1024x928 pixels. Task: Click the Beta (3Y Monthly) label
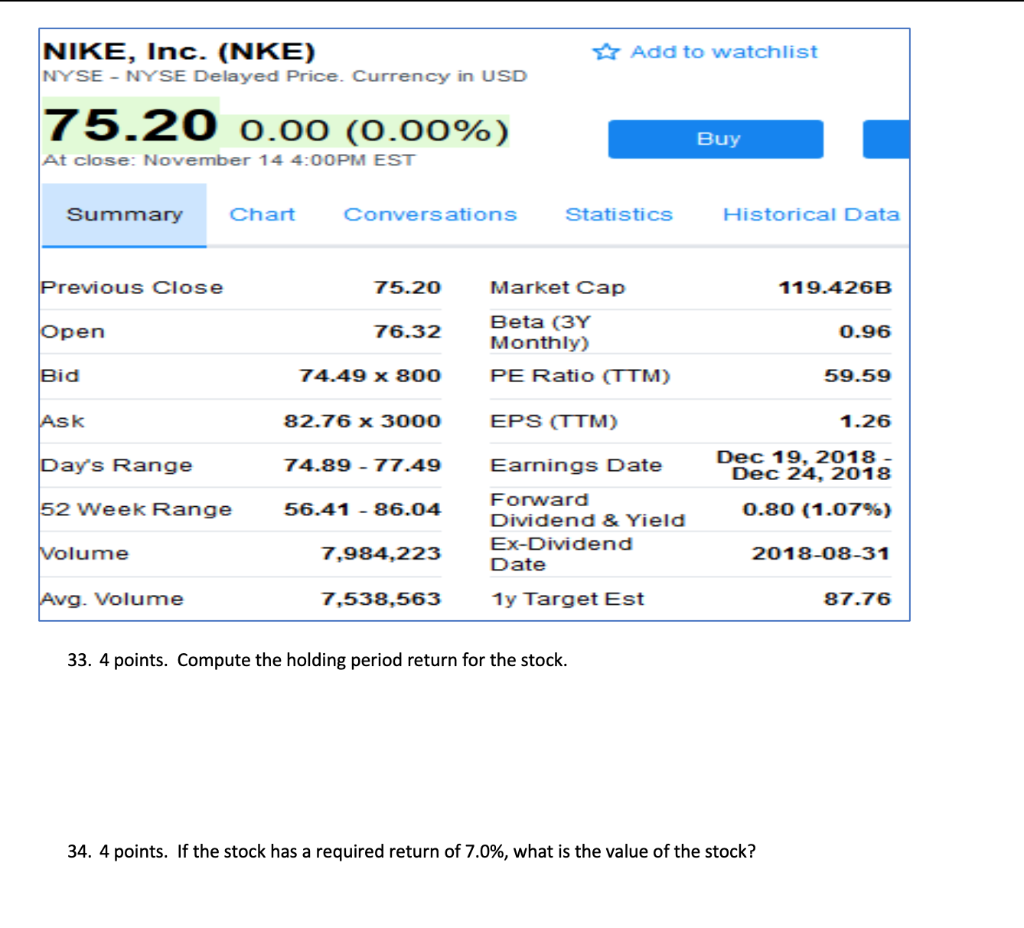[541, 332]
